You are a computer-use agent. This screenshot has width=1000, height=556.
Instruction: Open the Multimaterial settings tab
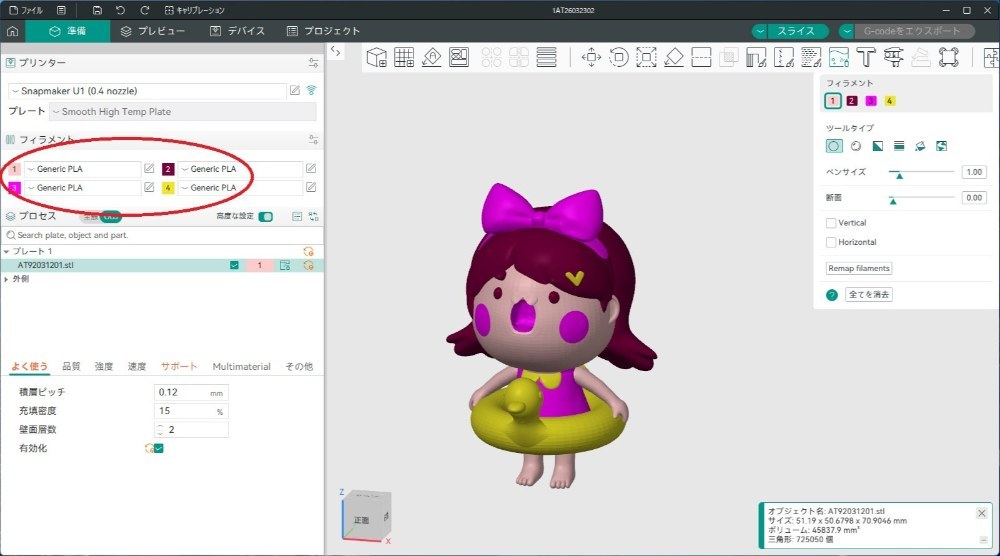(241, 366)
